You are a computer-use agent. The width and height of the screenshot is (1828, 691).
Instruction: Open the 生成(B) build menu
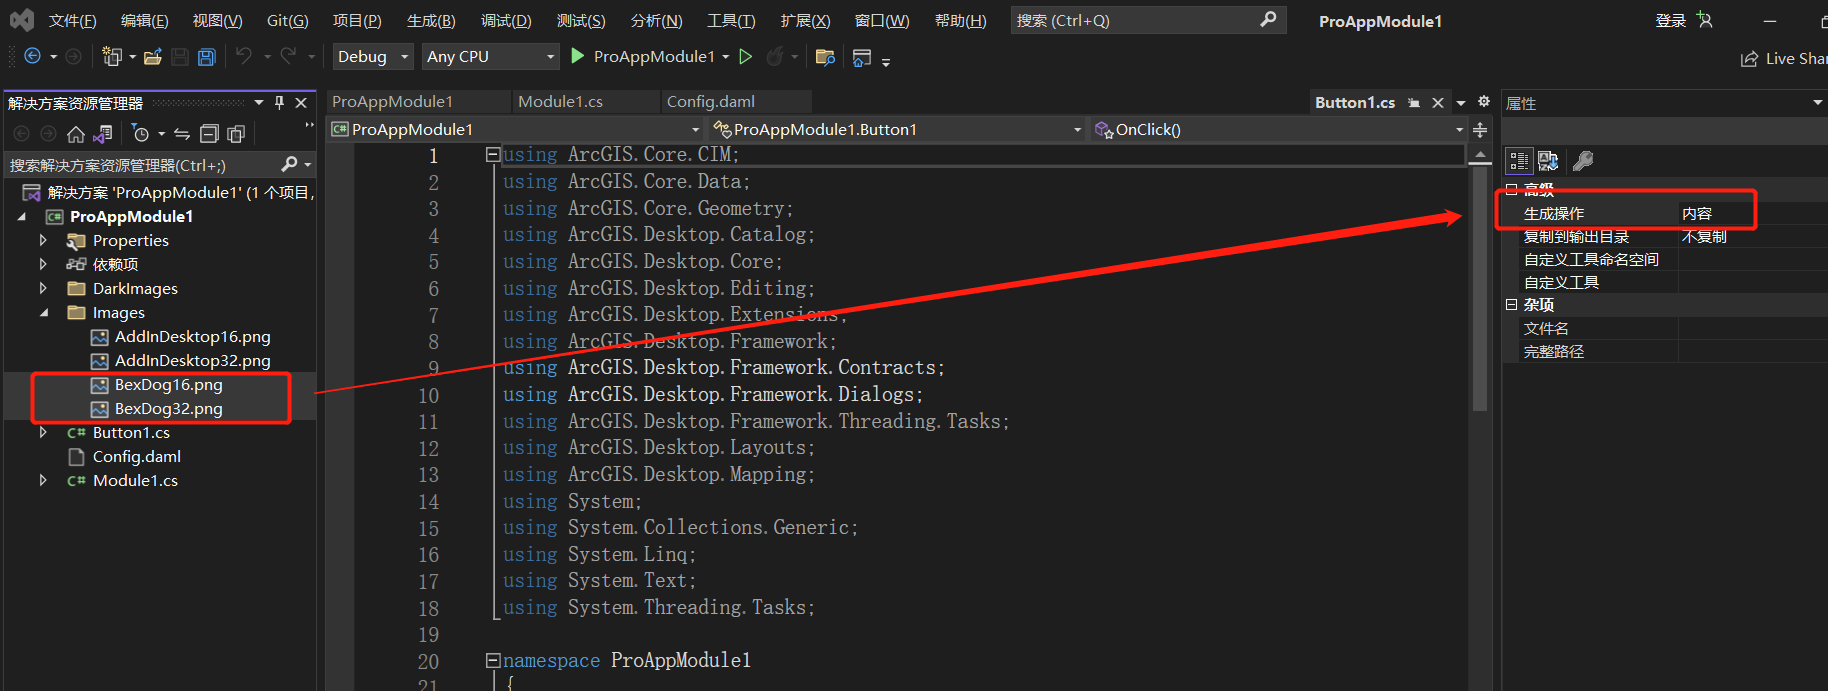pyautogui.click(x=431, y=21)
